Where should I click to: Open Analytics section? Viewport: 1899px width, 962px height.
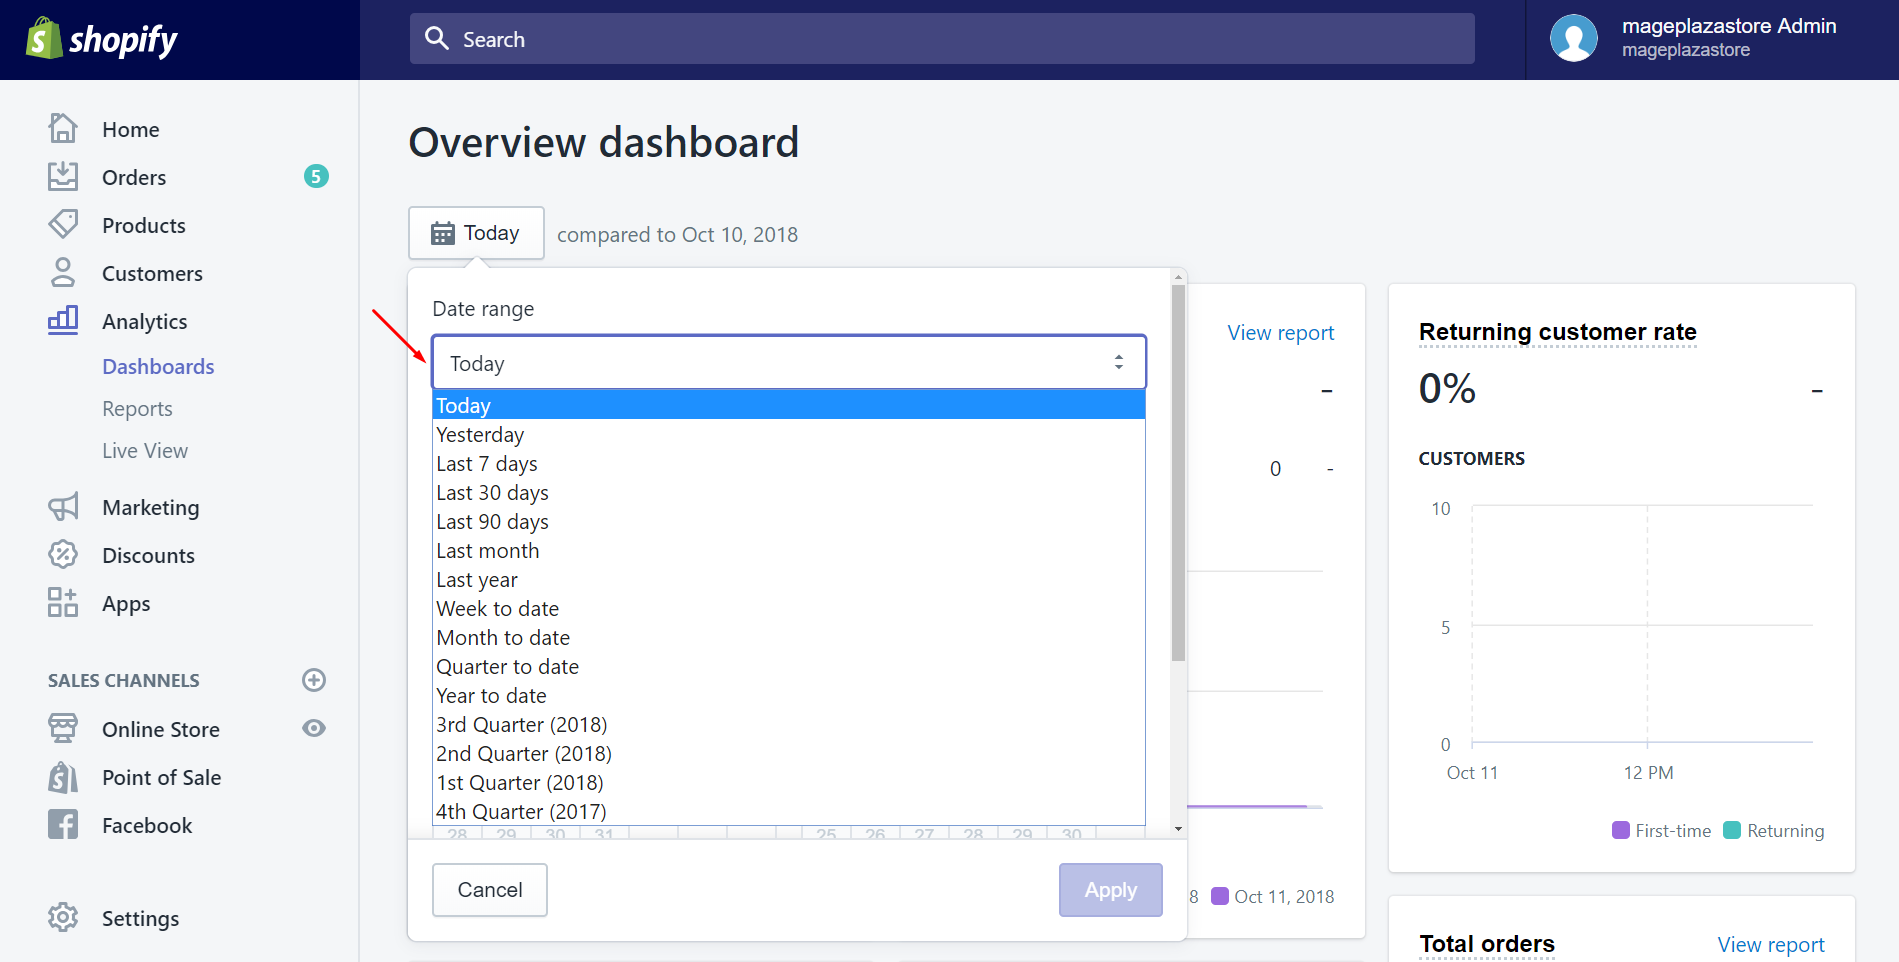[x=145, y=321]
